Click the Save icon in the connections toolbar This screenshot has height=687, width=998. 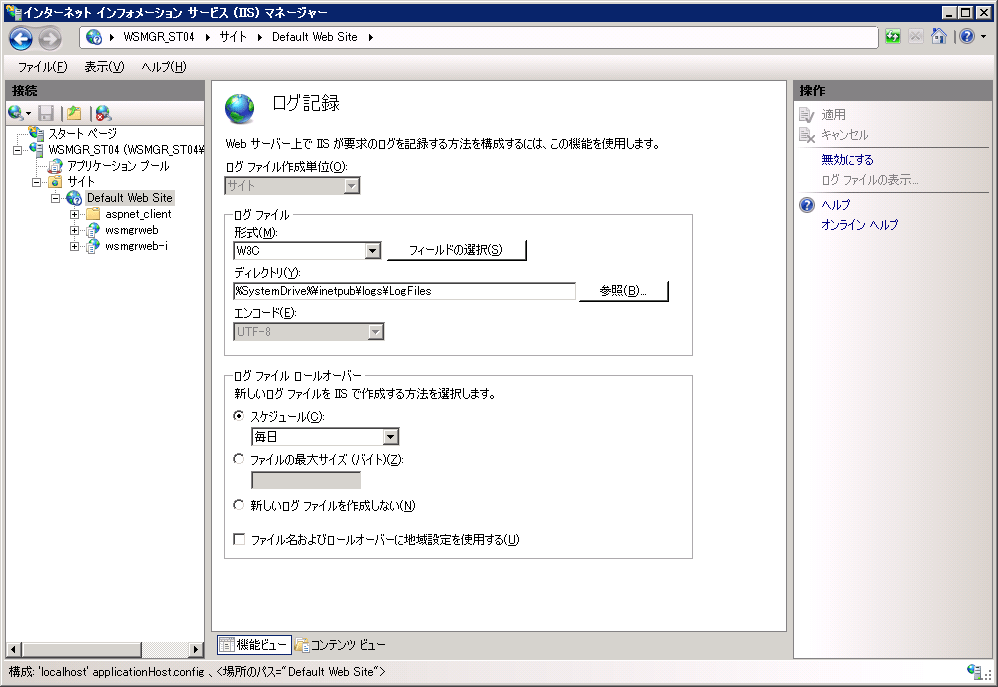pyautogui.click(x=46, y=113)
